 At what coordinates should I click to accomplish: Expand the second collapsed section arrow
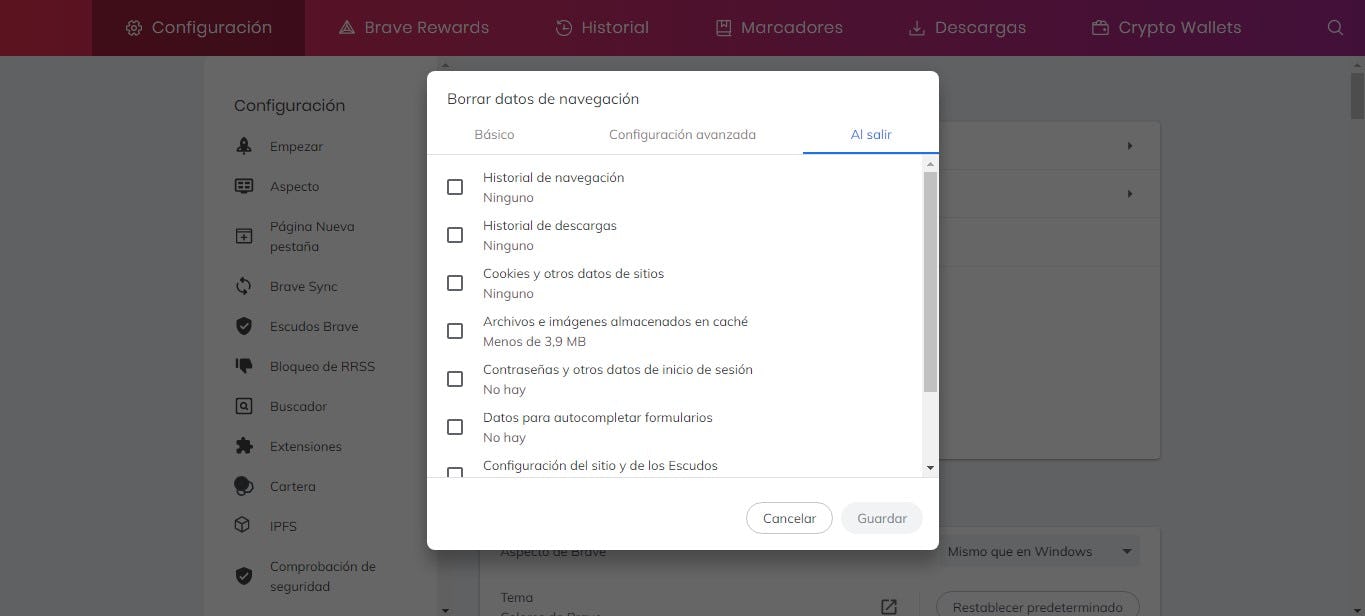point(1129,193)
